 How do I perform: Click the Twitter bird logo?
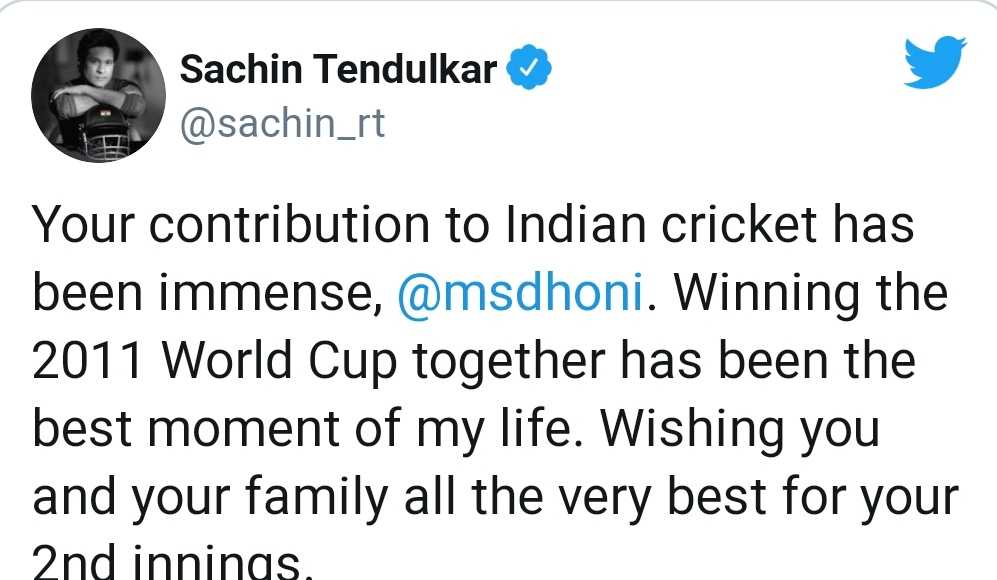(x=935, y=62)
